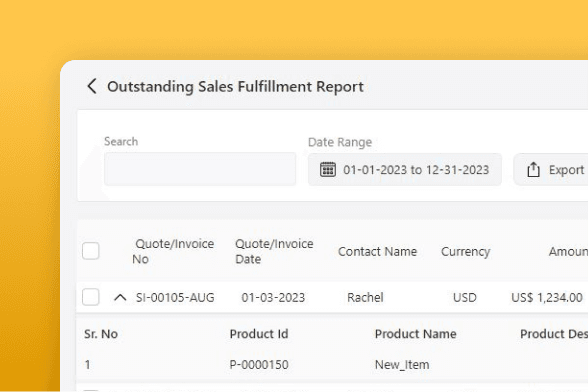Toggle the select-all header checkbox
This screenshot has height=392, width=588.
click(x=91, y=251)
